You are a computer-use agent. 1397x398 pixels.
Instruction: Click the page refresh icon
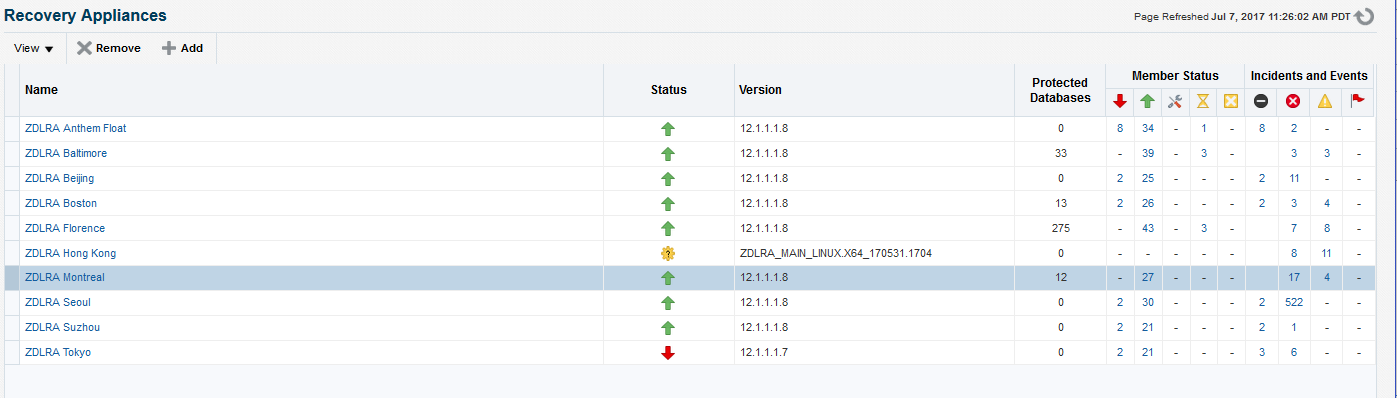(1364, 16)
